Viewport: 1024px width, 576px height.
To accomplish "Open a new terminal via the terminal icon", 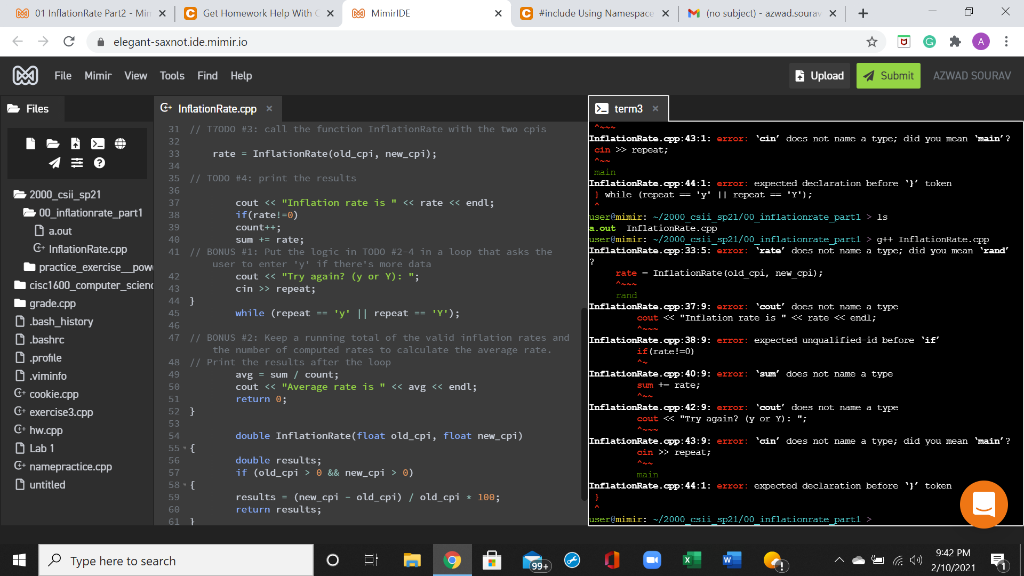I will (x=98, y=143).
